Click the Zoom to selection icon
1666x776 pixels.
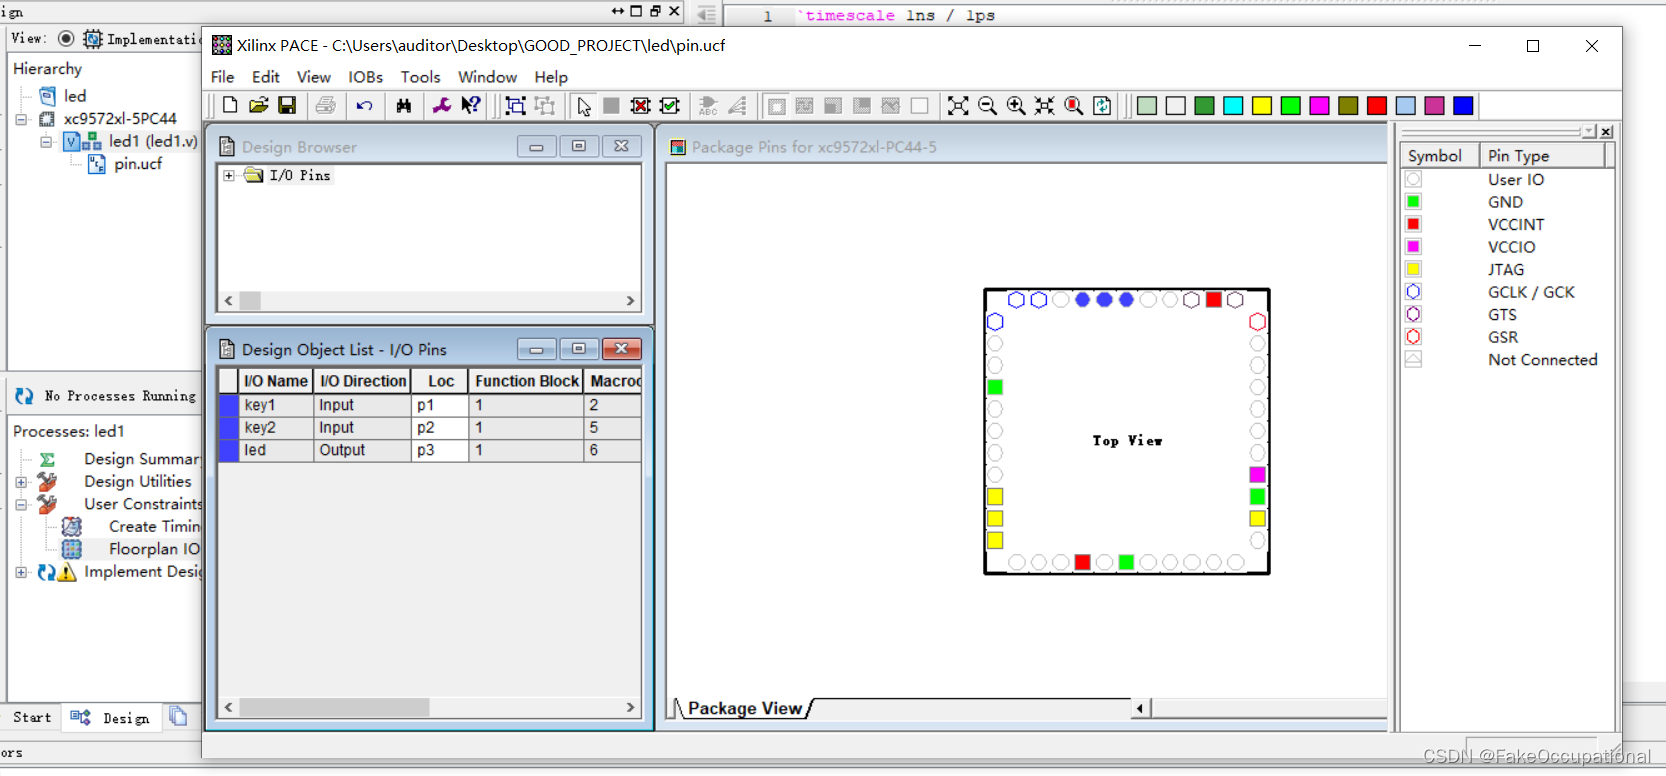[x=1045, y=105]
